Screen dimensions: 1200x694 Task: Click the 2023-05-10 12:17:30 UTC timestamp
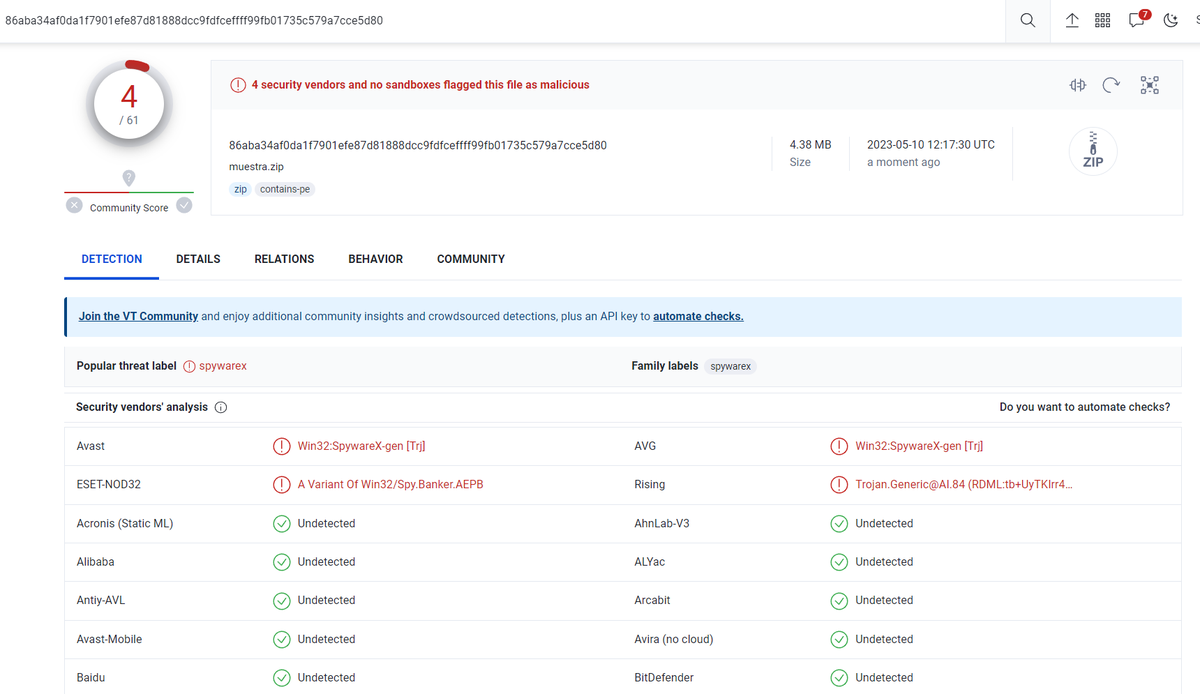point(931,145)
